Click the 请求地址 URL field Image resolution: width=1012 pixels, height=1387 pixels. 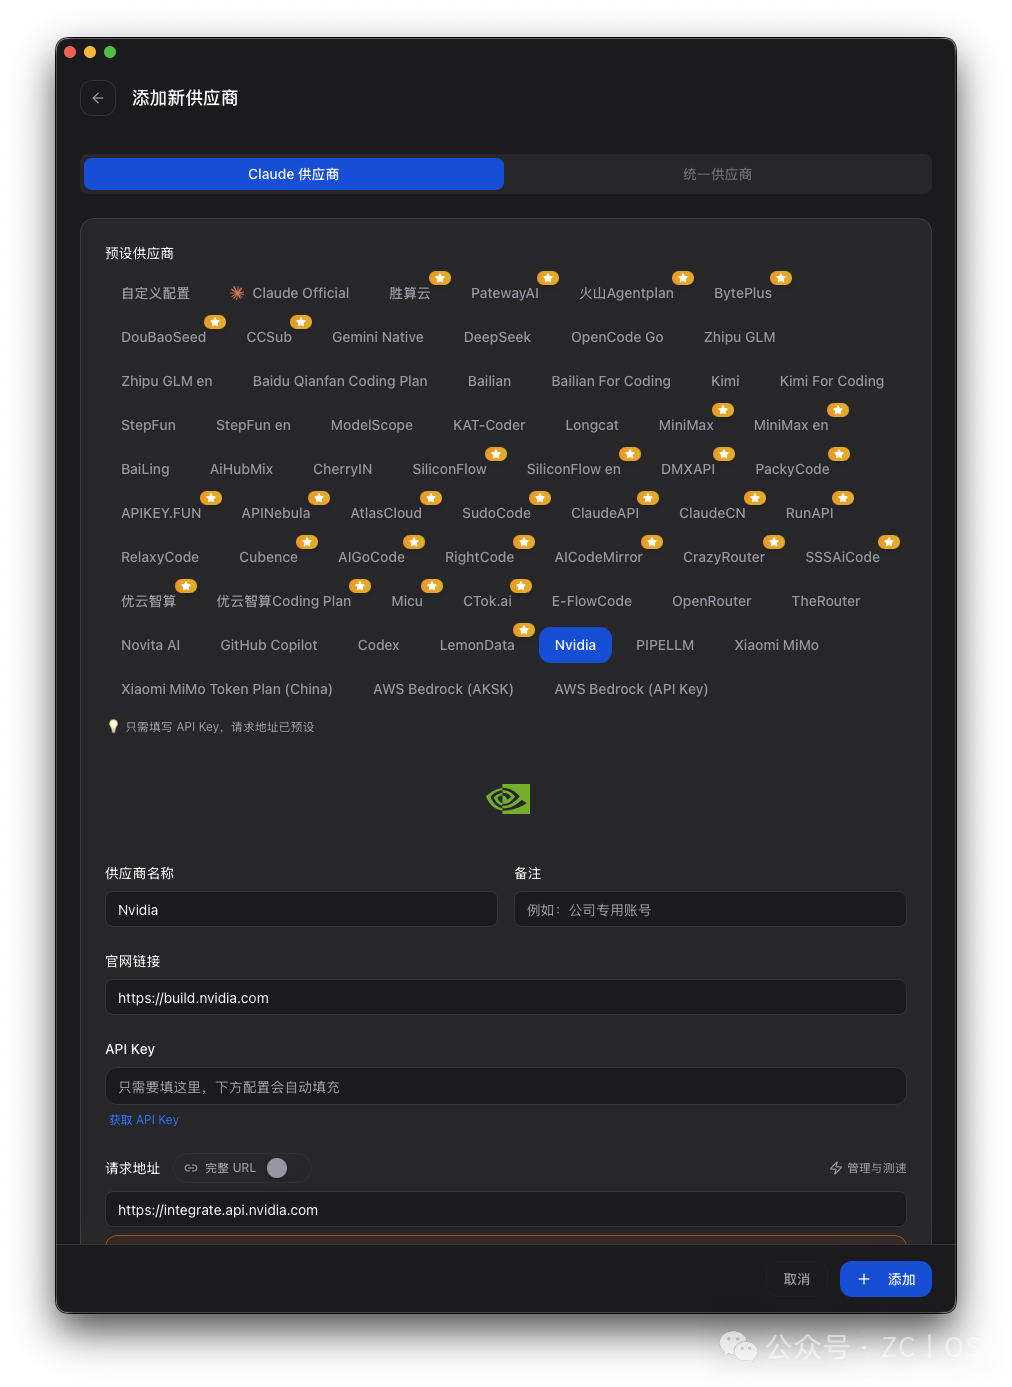click(x=506, y=1209)
